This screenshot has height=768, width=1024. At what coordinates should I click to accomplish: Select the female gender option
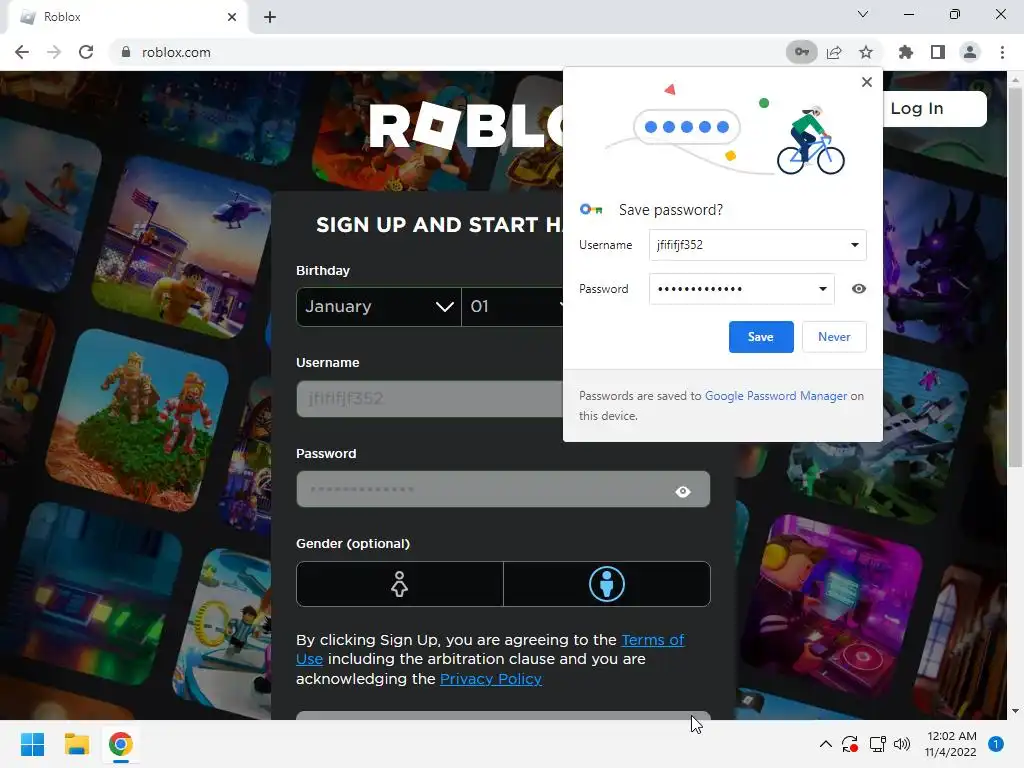click(x=400, y=584)
